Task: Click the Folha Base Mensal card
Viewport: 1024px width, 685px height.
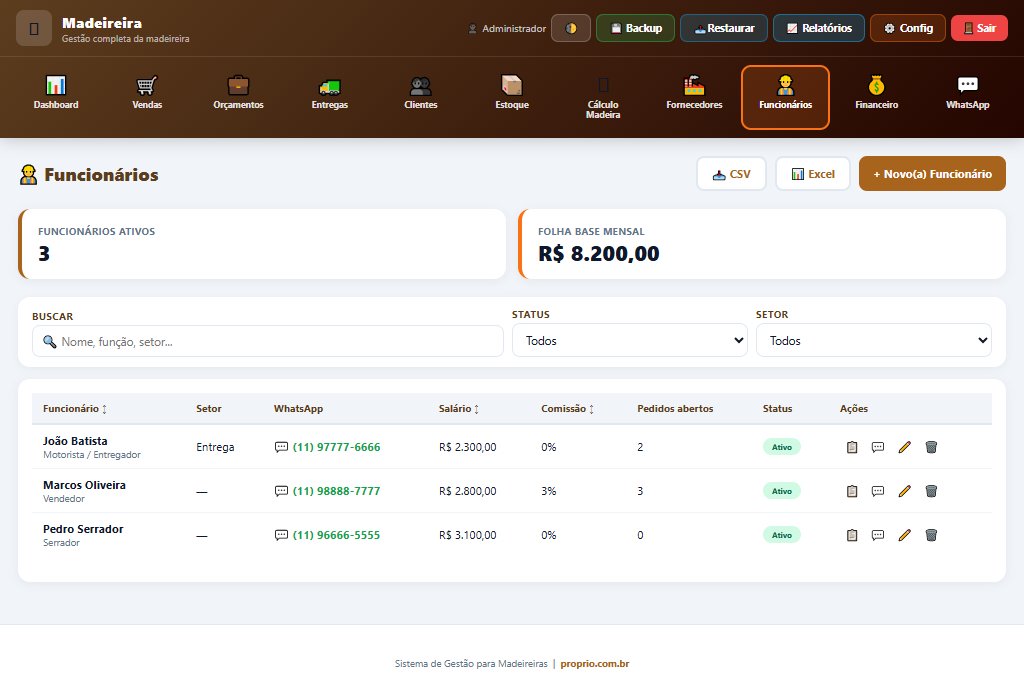Action: point(762,244)
